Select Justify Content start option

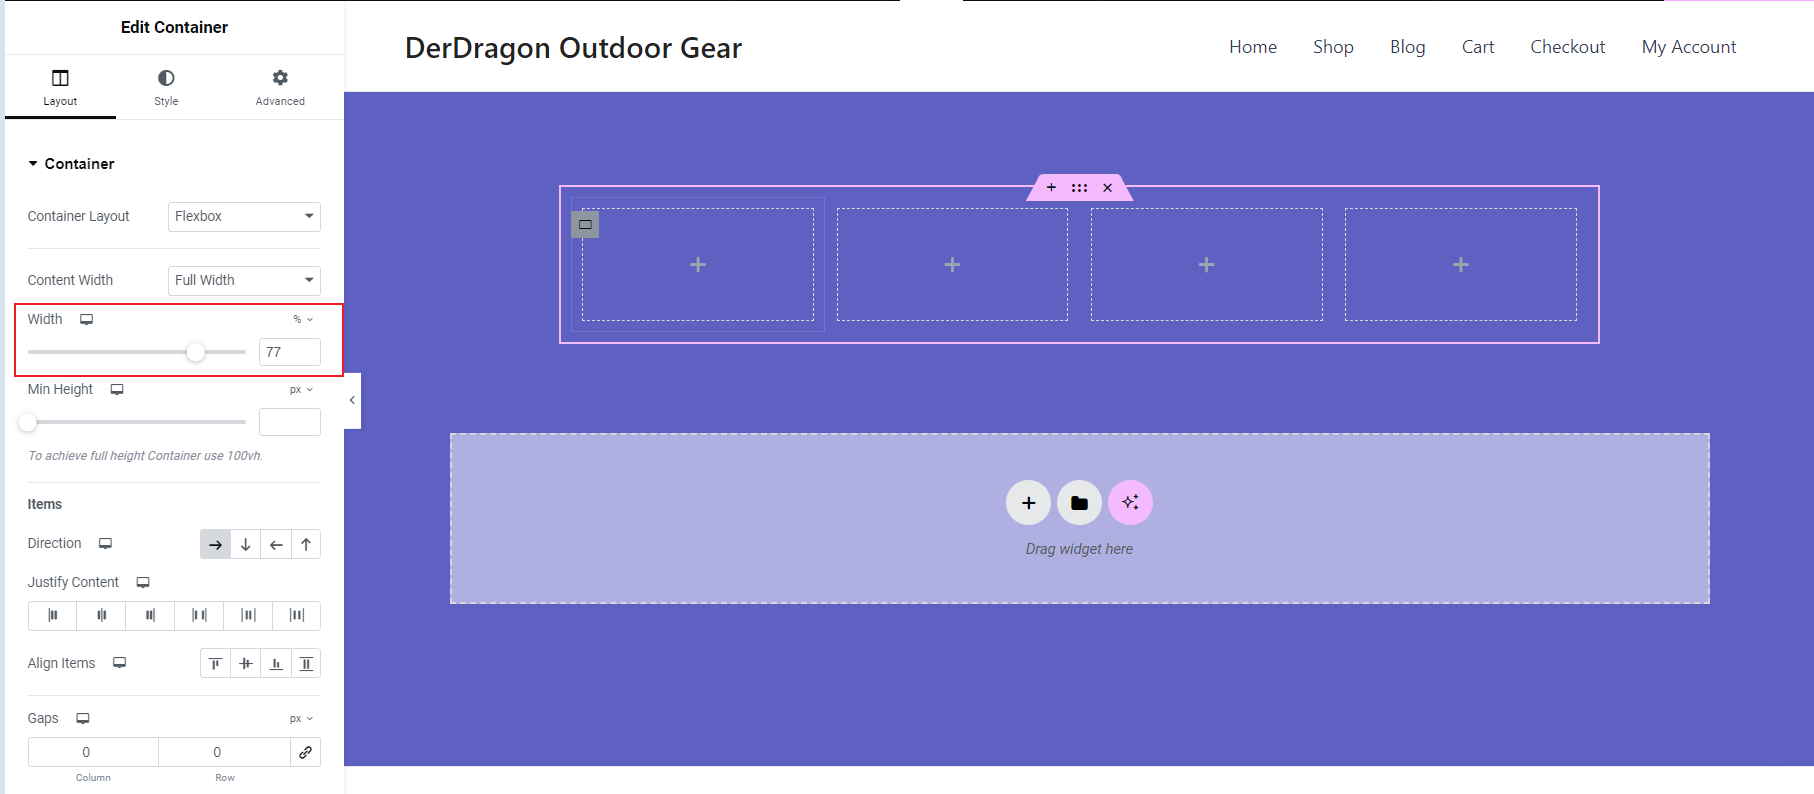(52, 615)
